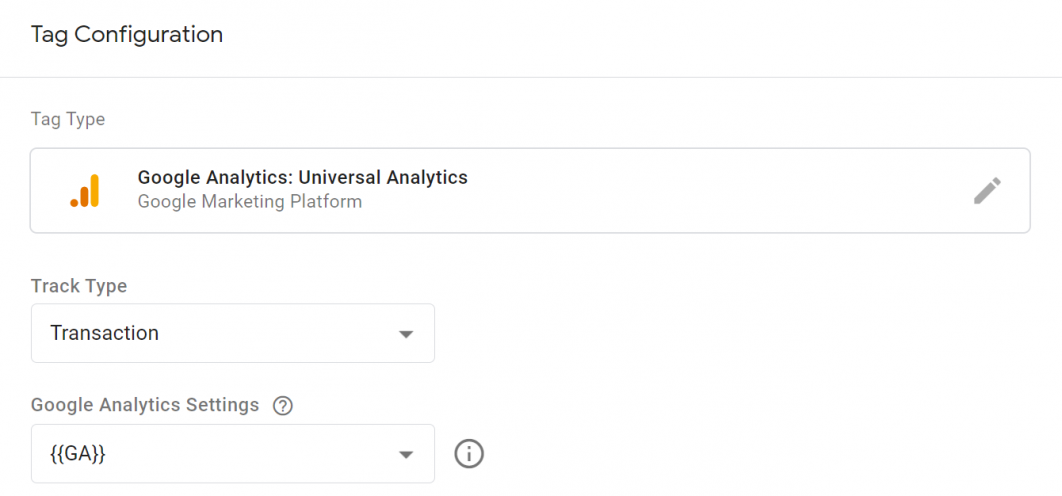
Task: Click the pencil edit icon for Tag Type
Action: click(x=987, y=191)
